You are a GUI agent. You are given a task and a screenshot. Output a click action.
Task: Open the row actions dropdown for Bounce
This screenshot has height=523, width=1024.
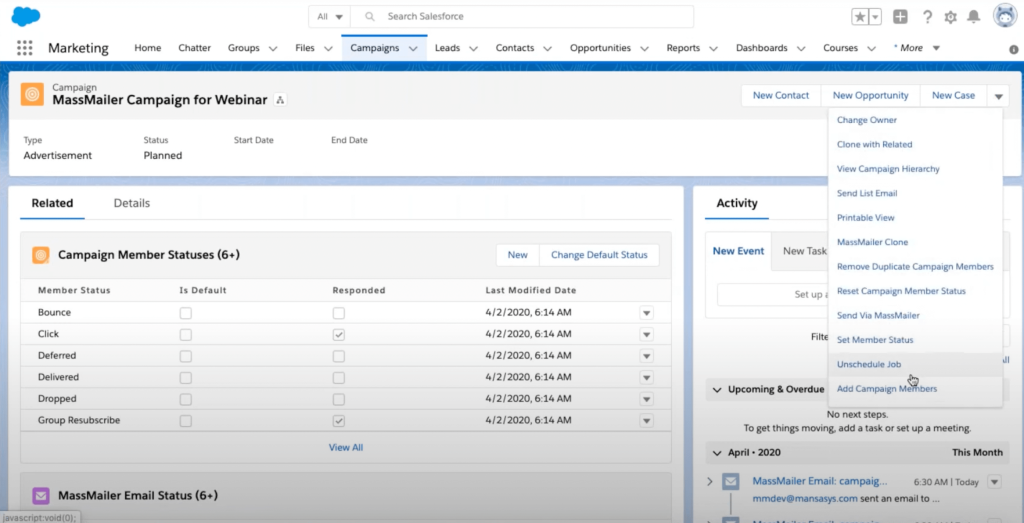(646, 313)
